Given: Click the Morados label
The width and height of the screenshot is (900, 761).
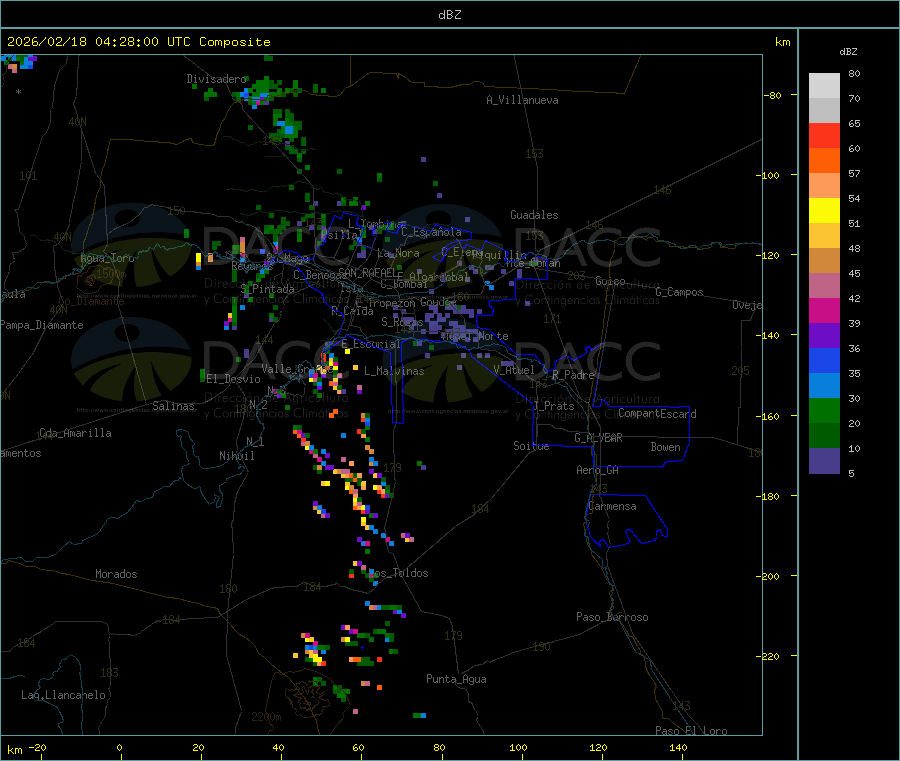Looking at the screenshot, I should point(117,574).
